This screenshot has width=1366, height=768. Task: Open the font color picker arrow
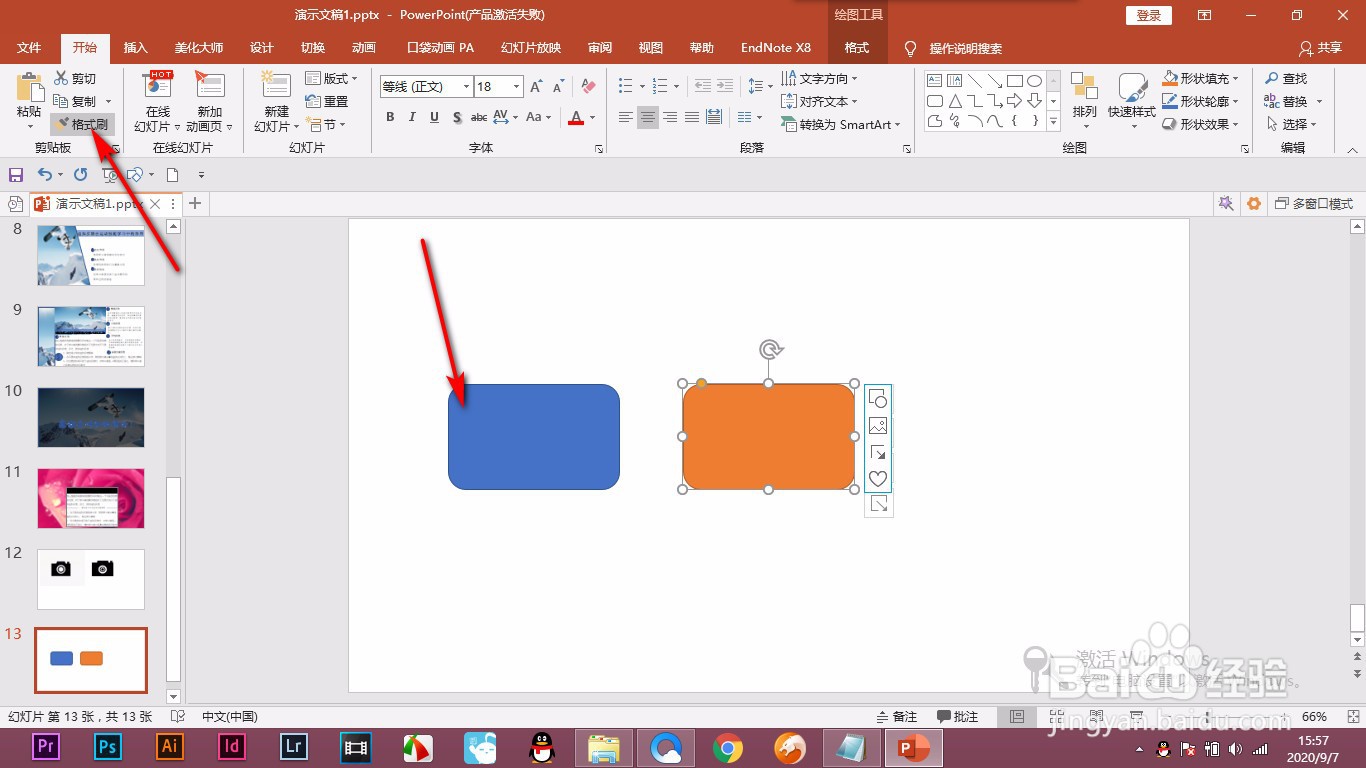(x=592, y=117)
